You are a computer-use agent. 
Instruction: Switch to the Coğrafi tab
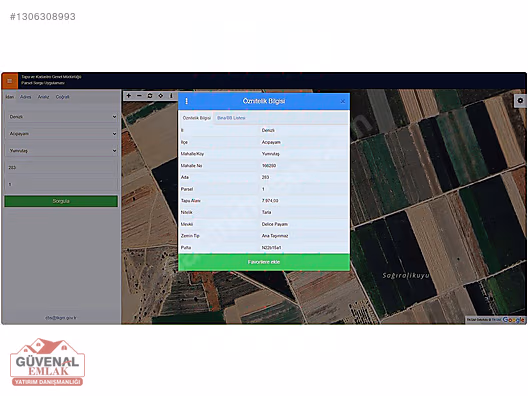63,97
